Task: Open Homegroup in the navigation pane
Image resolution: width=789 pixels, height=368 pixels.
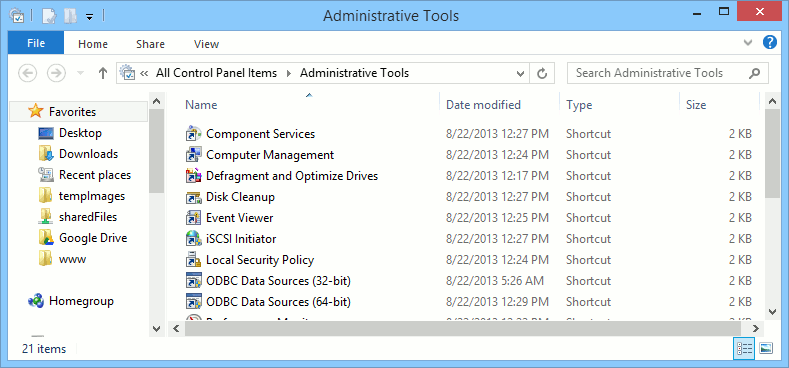Action: pyautogui.click(x=81, y=302)
